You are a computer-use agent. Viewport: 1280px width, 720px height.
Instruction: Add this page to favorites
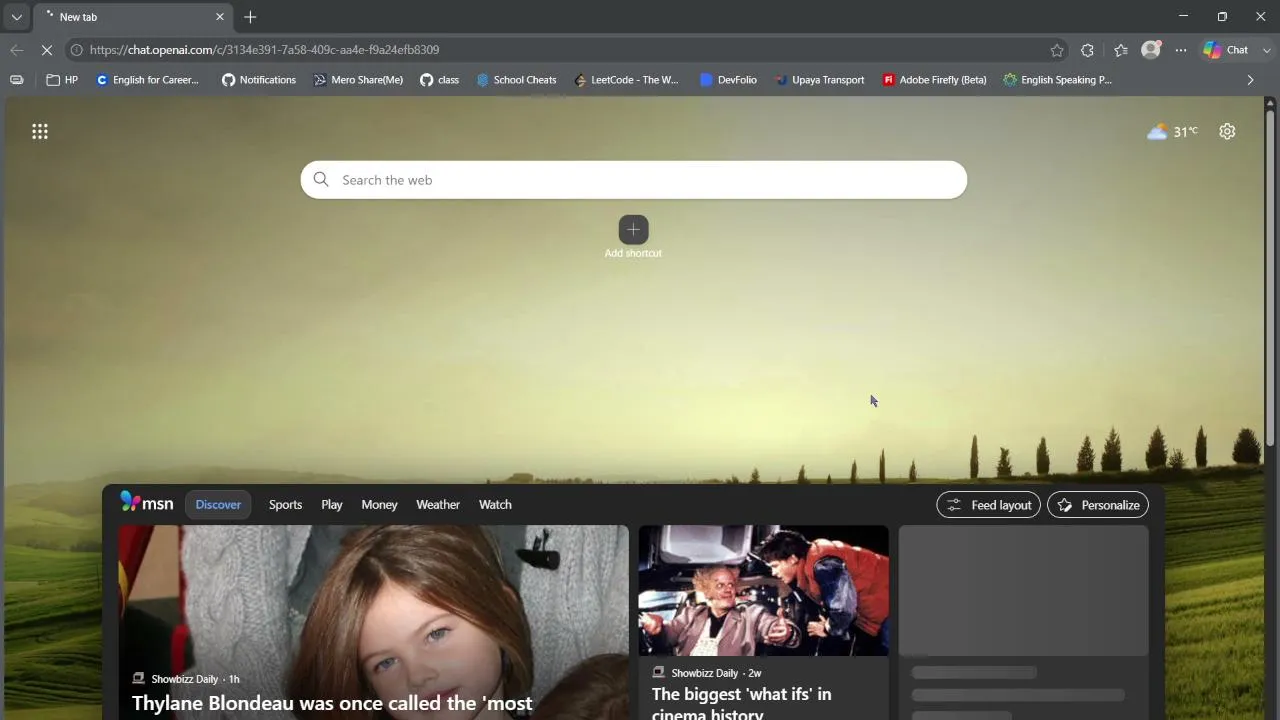1057,50
